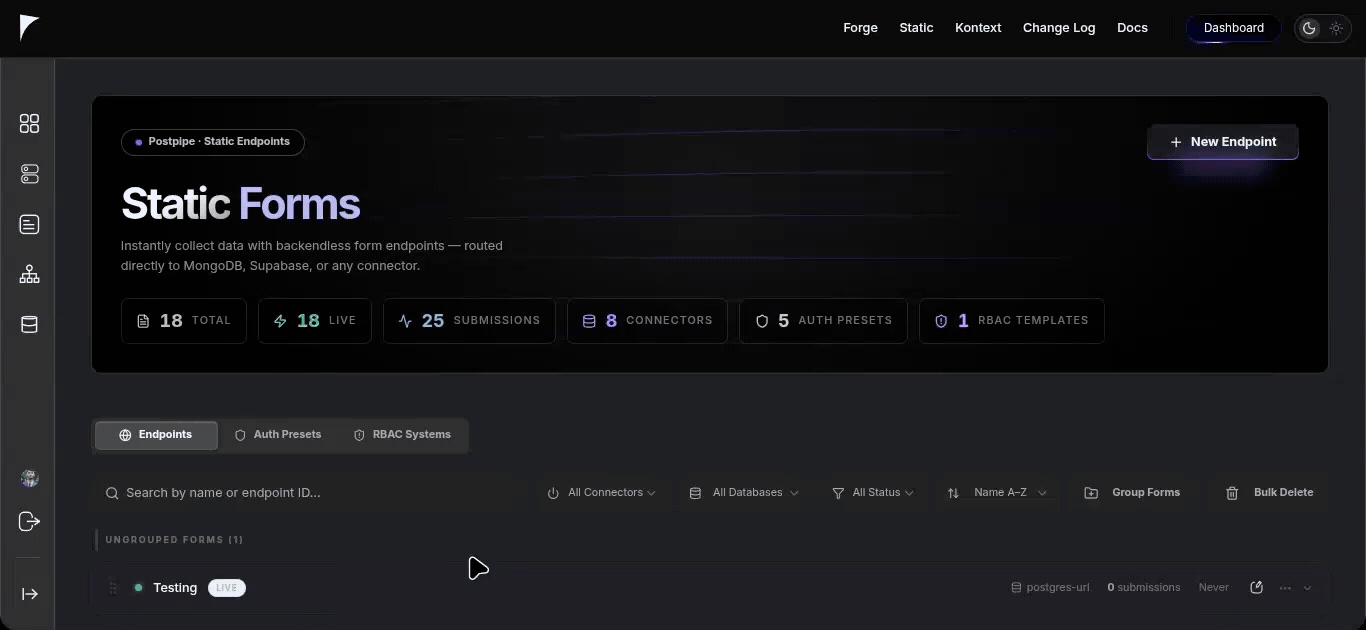Expand the Testing row with its chevron

(x=1308, y=588)
